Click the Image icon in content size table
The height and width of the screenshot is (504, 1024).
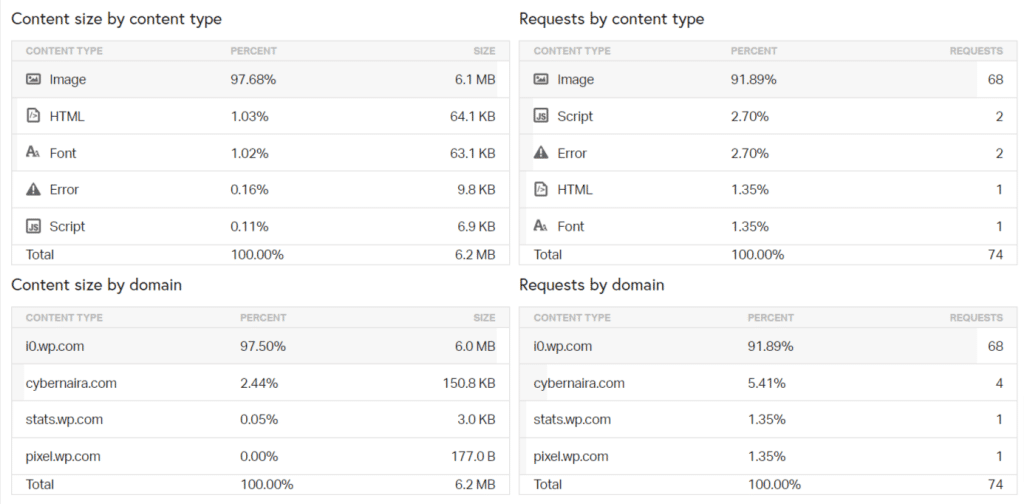click(33, 79)
